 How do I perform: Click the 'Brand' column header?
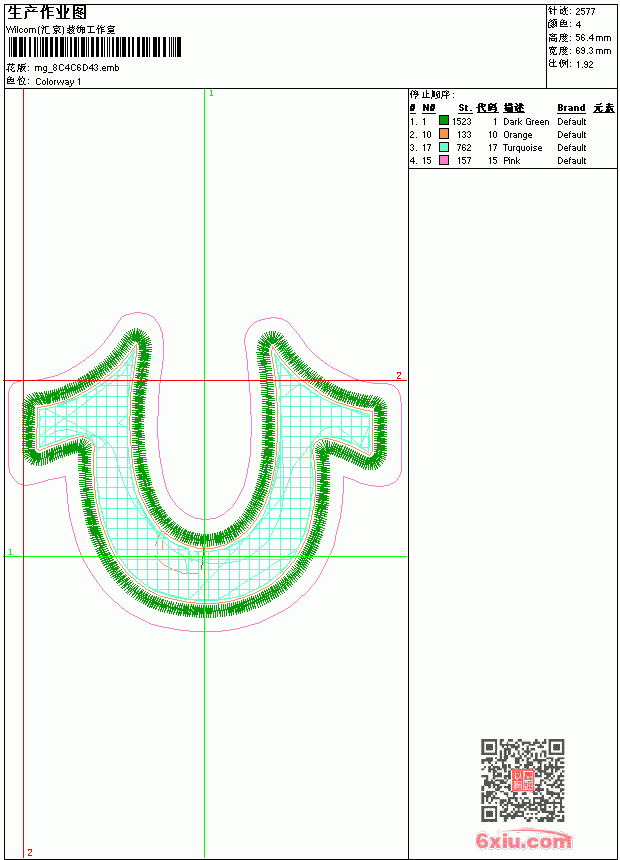(571, 108)
